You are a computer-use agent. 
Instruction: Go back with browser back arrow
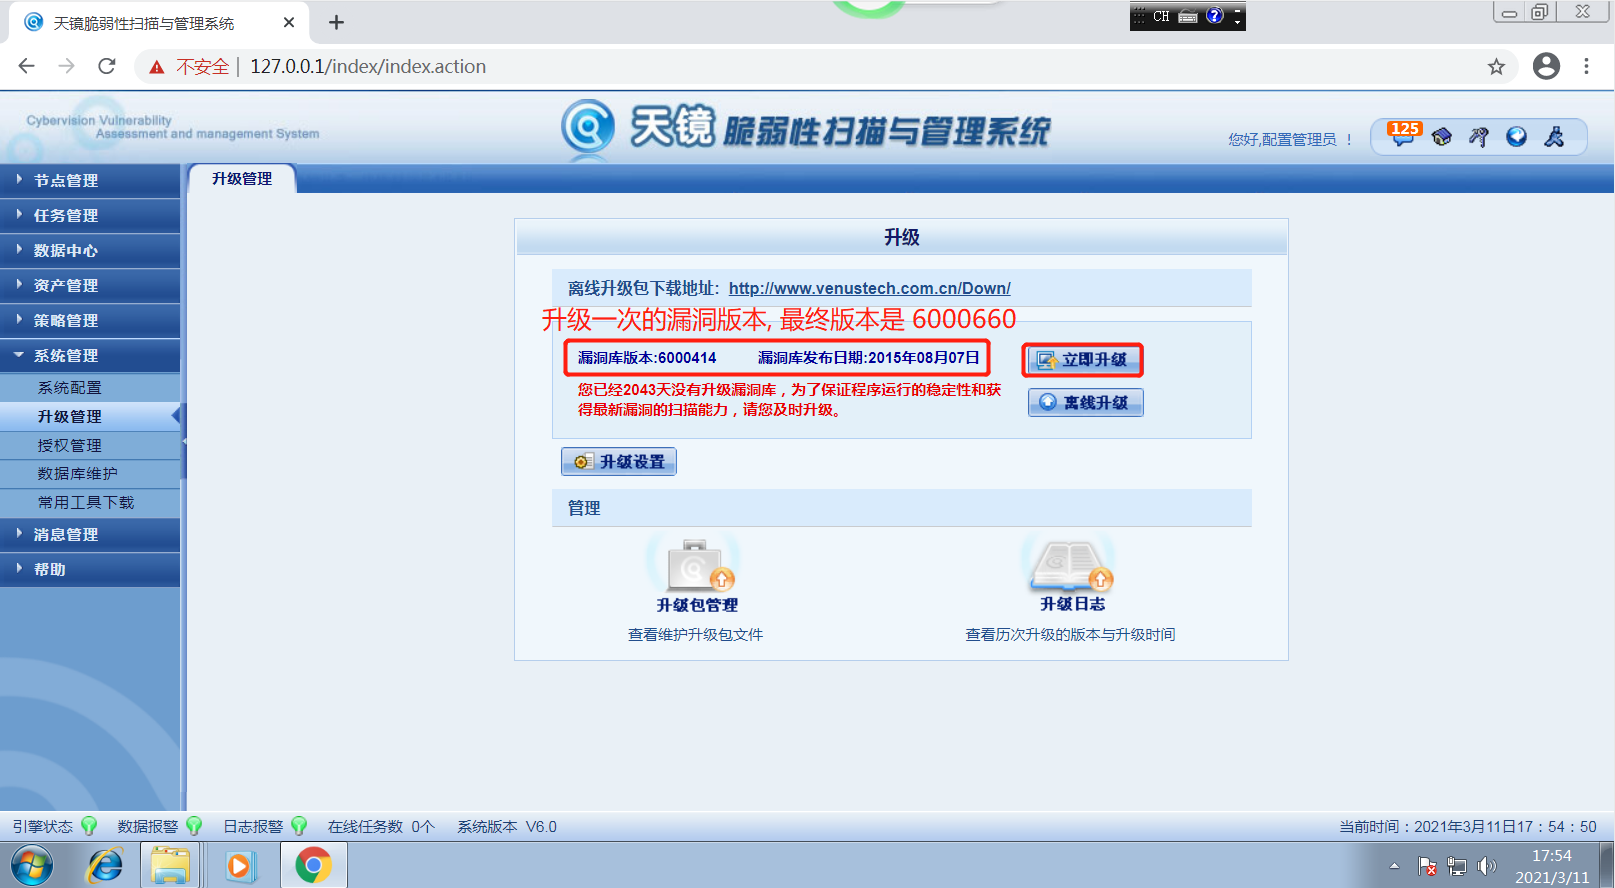coord(27,66)
